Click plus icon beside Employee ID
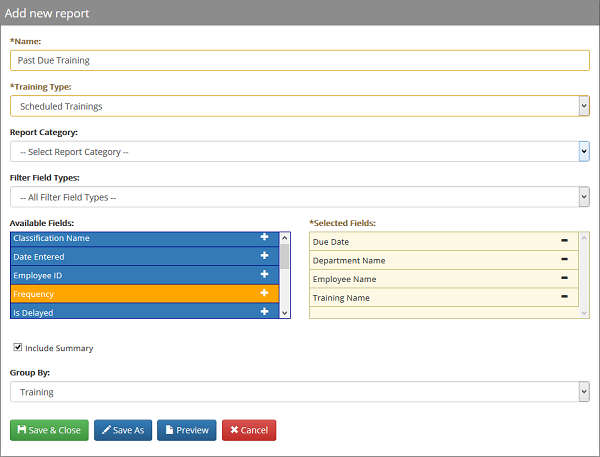Viewport: 600px width, 457px height. pos(264,274)
